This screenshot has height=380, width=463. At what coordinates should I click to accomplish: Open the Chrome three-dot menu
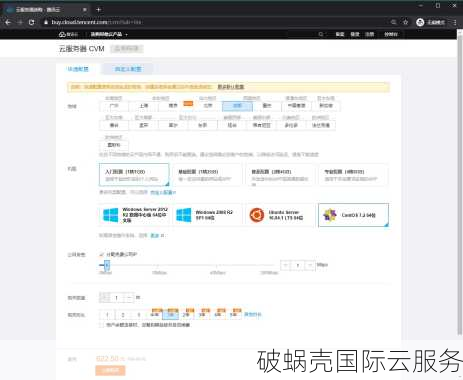[455, 22]
